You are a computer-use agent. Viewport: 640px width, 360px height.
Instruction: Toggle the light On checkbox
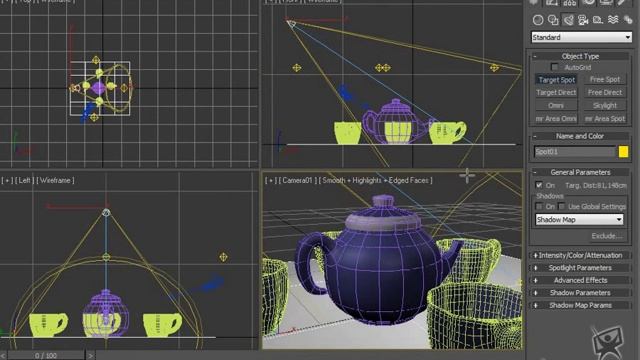click(x=539, y=185)
